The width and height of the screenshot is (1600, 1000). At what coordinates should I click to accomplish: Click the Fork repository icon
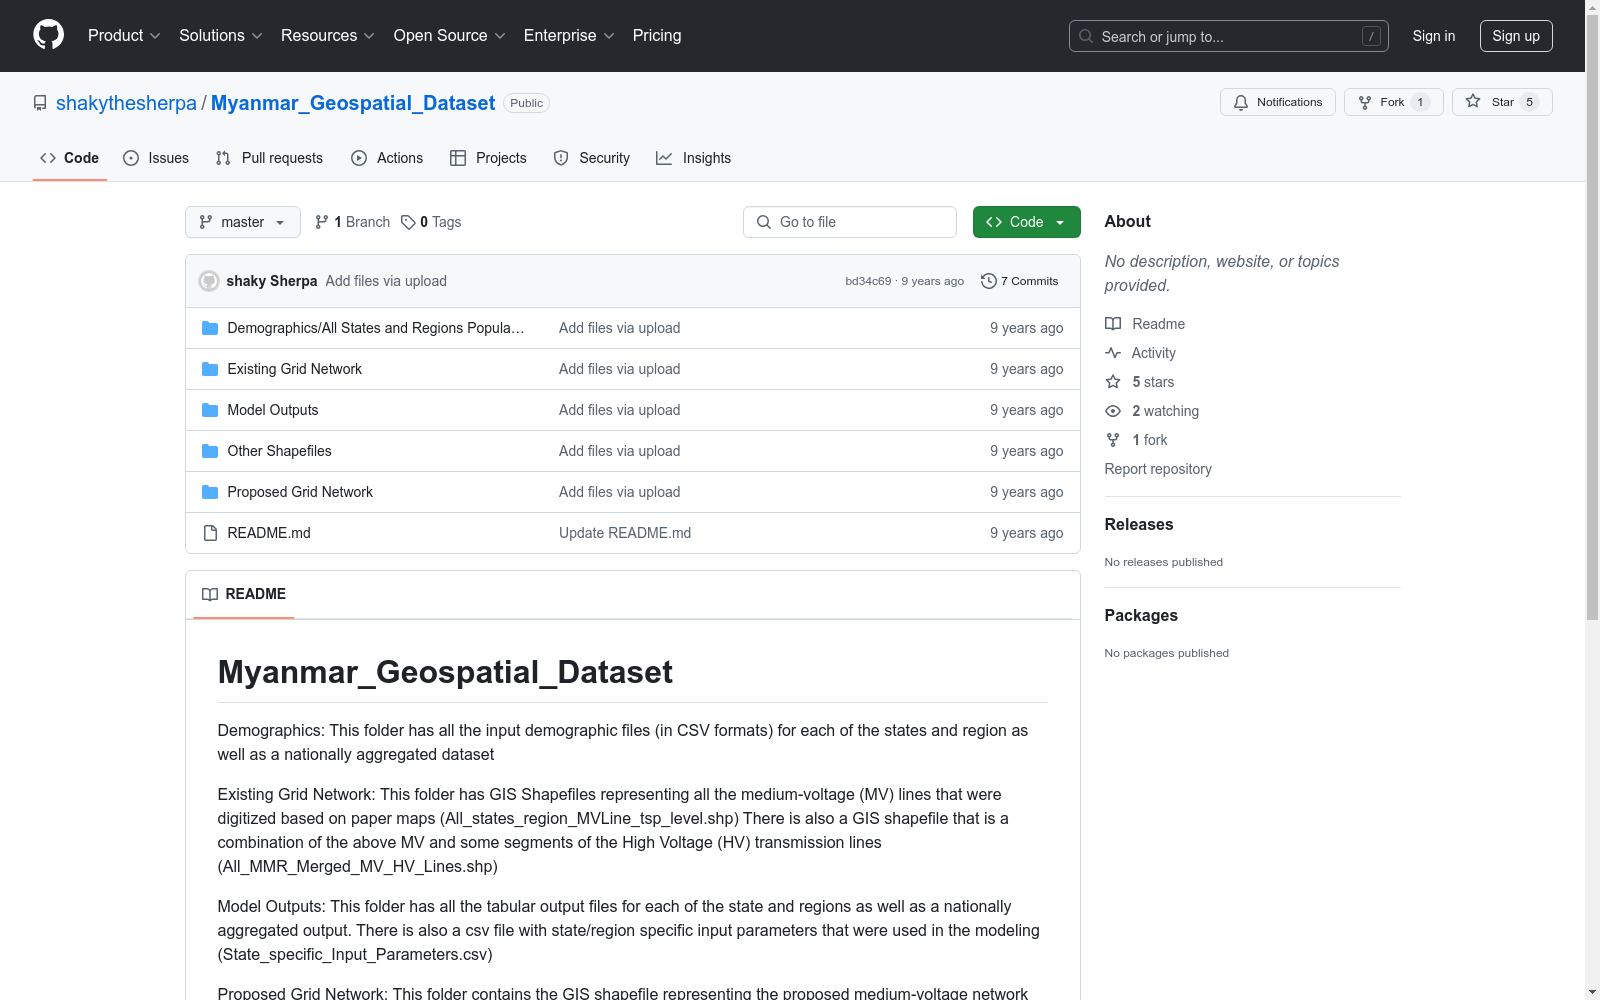(x=1365, y=102)
